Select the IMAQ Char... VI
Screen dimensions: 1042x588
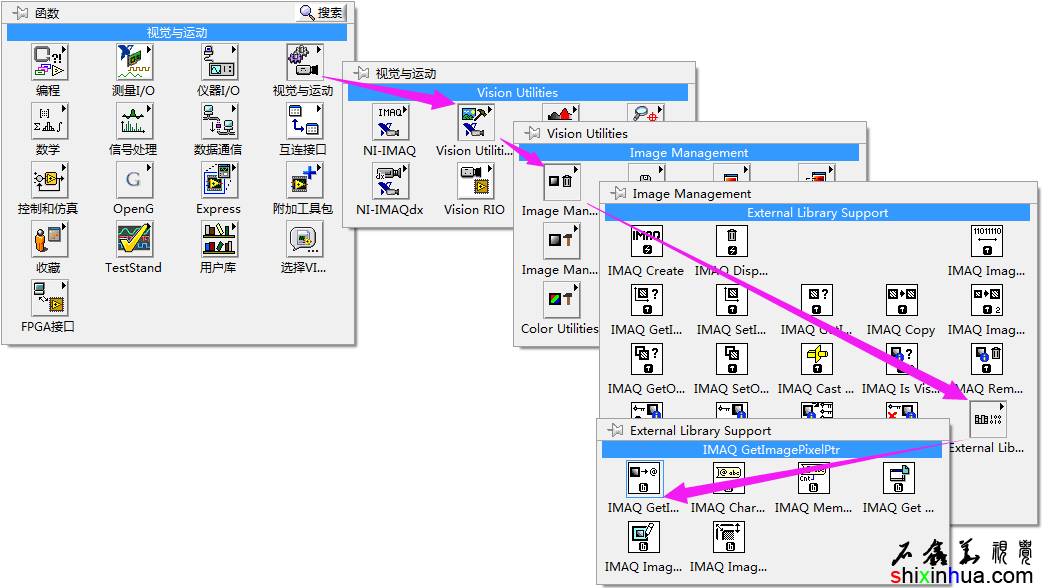(x=729, y=479)
